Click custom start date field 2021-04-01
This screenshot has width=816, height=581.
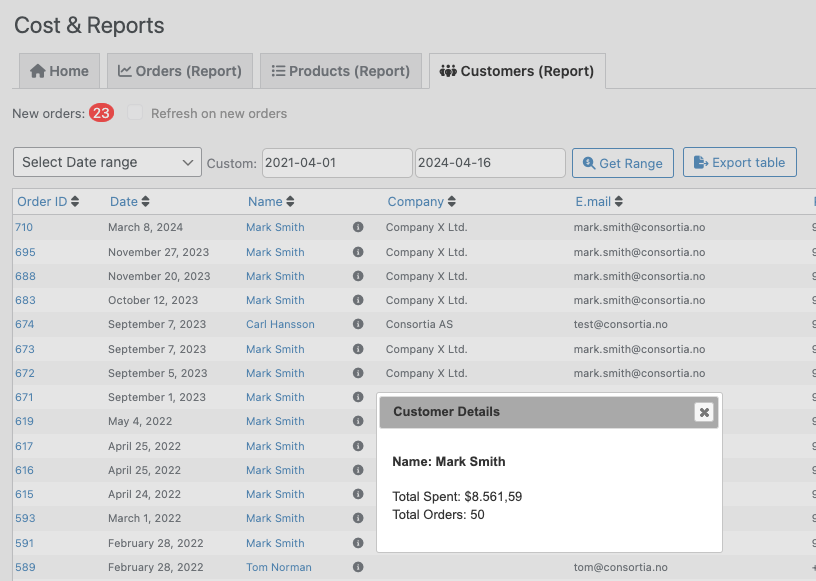pyautogui.click(x=337, y=163)
